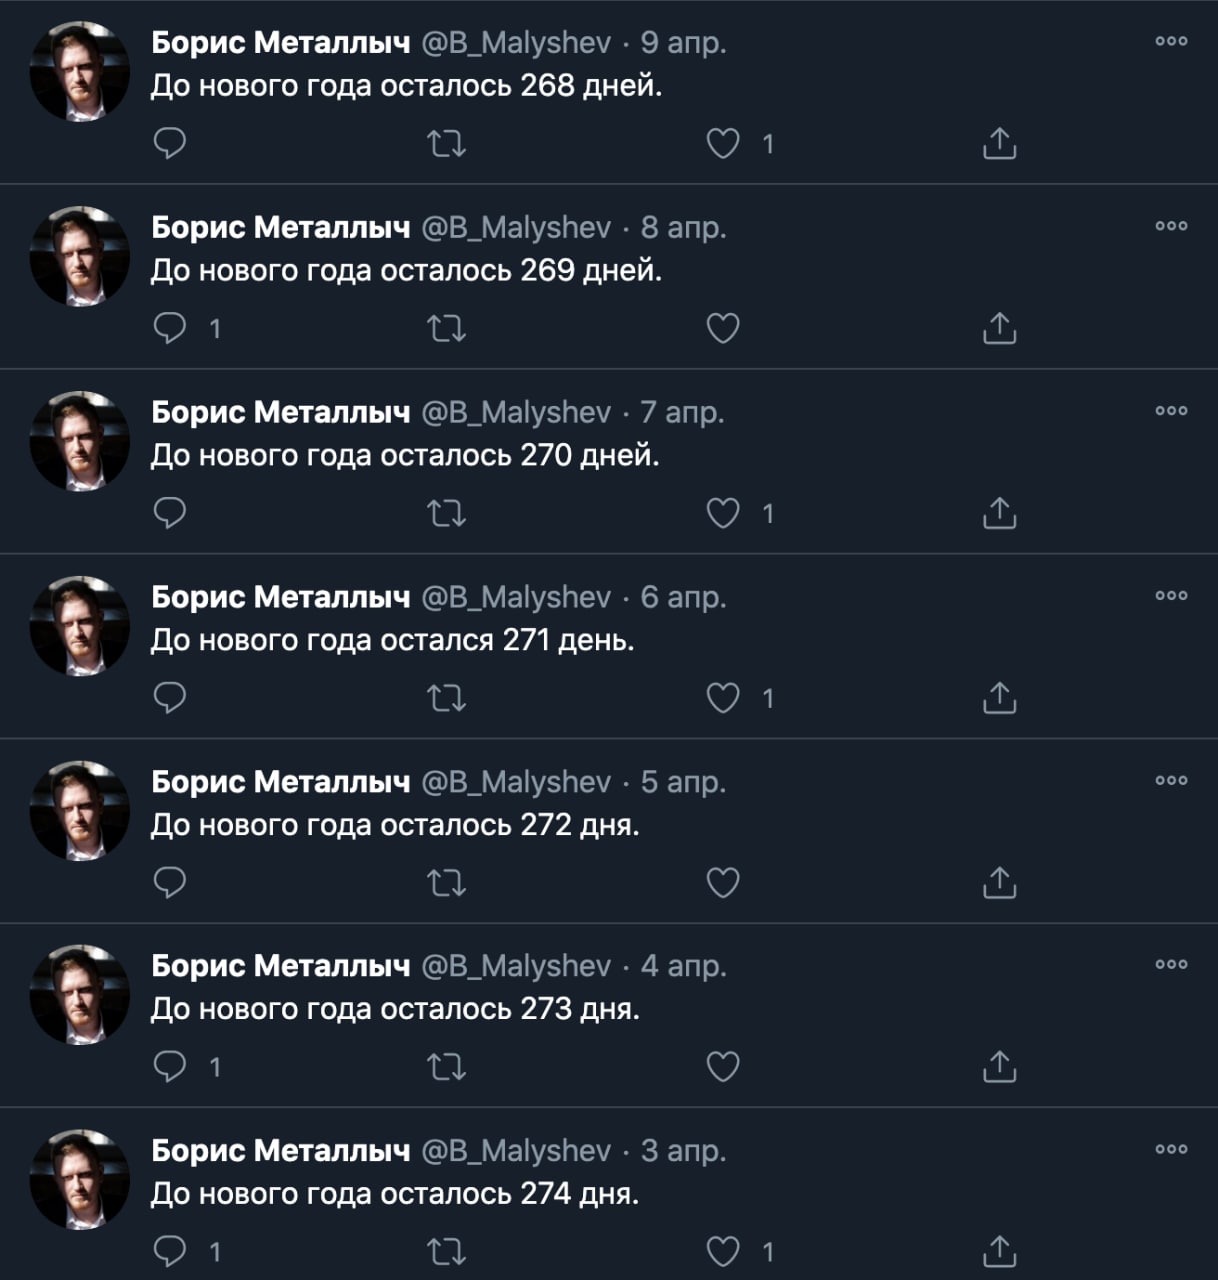This screenshot has height=1280, width=1218.
Task: Like the 7 апр. tweet
Action: coord(723,514)
